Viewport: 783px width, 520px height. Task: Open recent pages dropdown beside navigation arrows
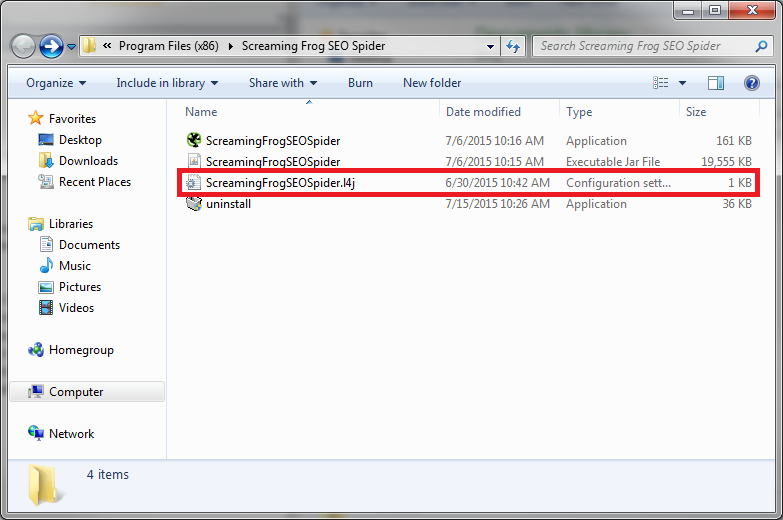[x=71, y=47]
